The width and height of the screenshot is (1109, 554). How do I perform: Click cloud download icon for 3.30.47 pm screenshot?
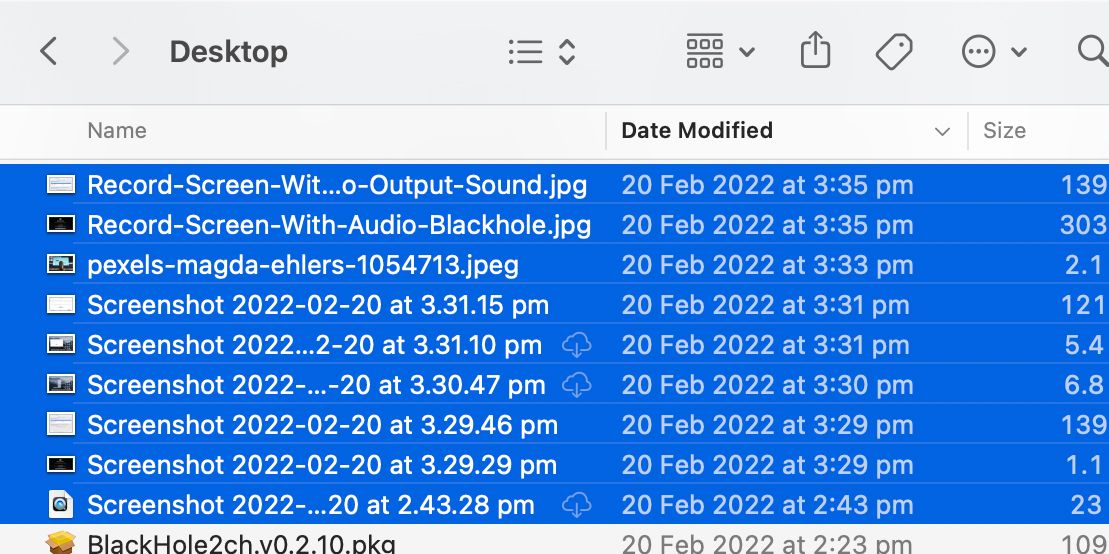[576, 385]
